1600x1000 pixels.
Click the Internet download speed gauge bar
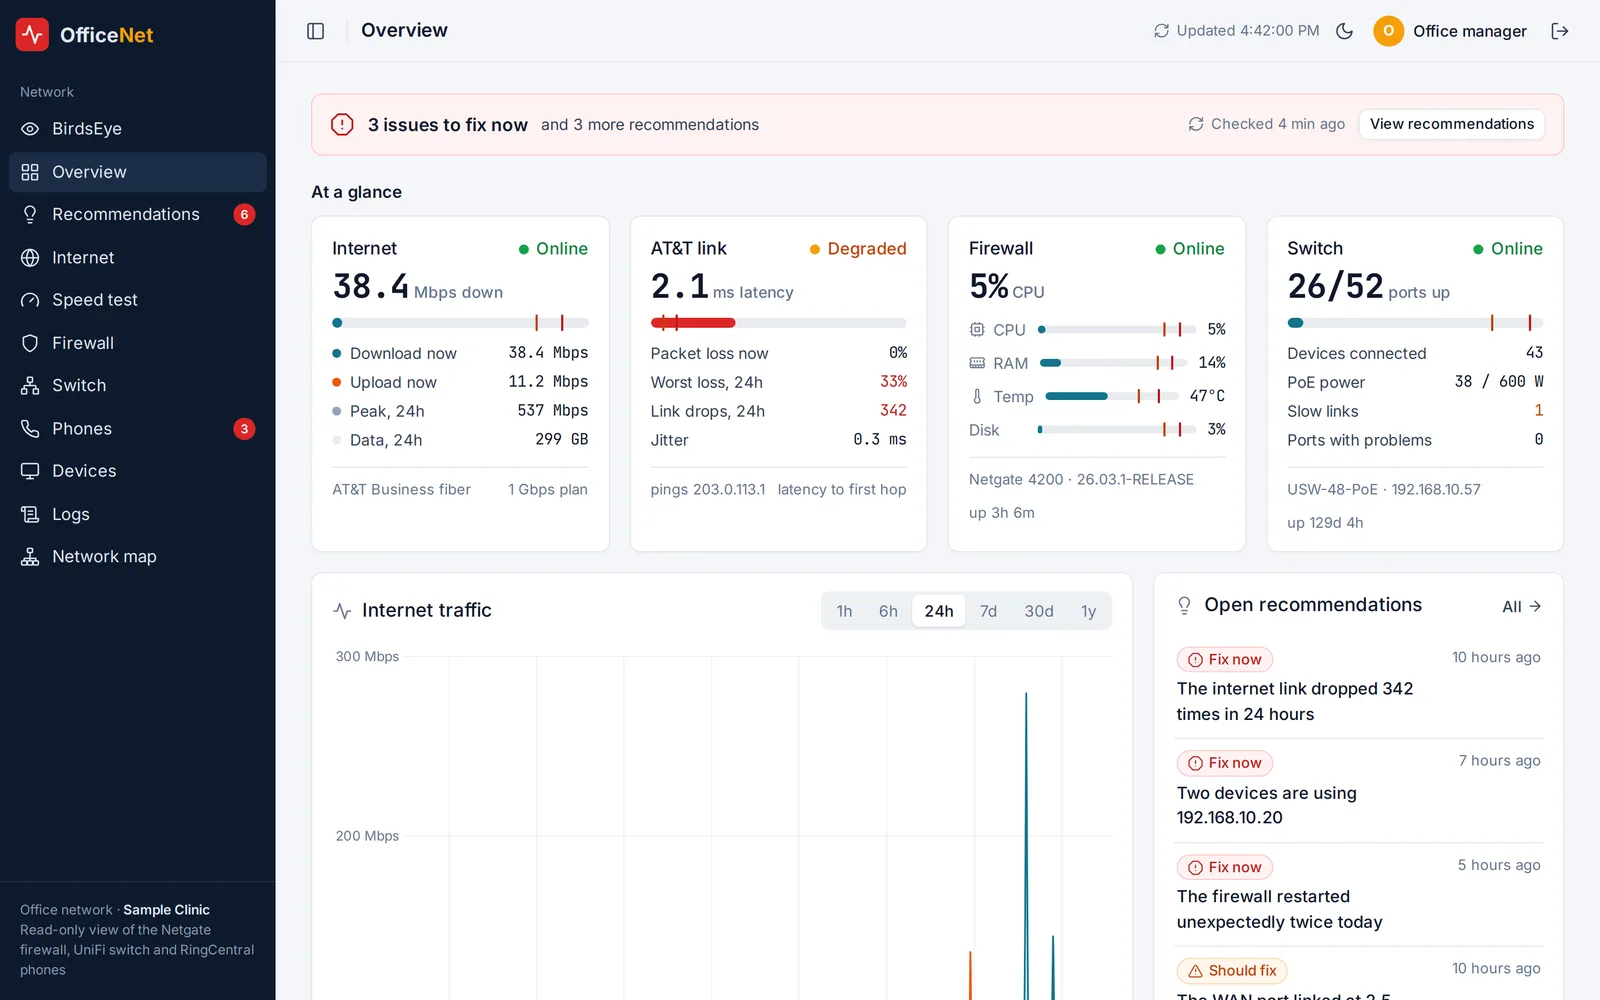tap(460, 323)
